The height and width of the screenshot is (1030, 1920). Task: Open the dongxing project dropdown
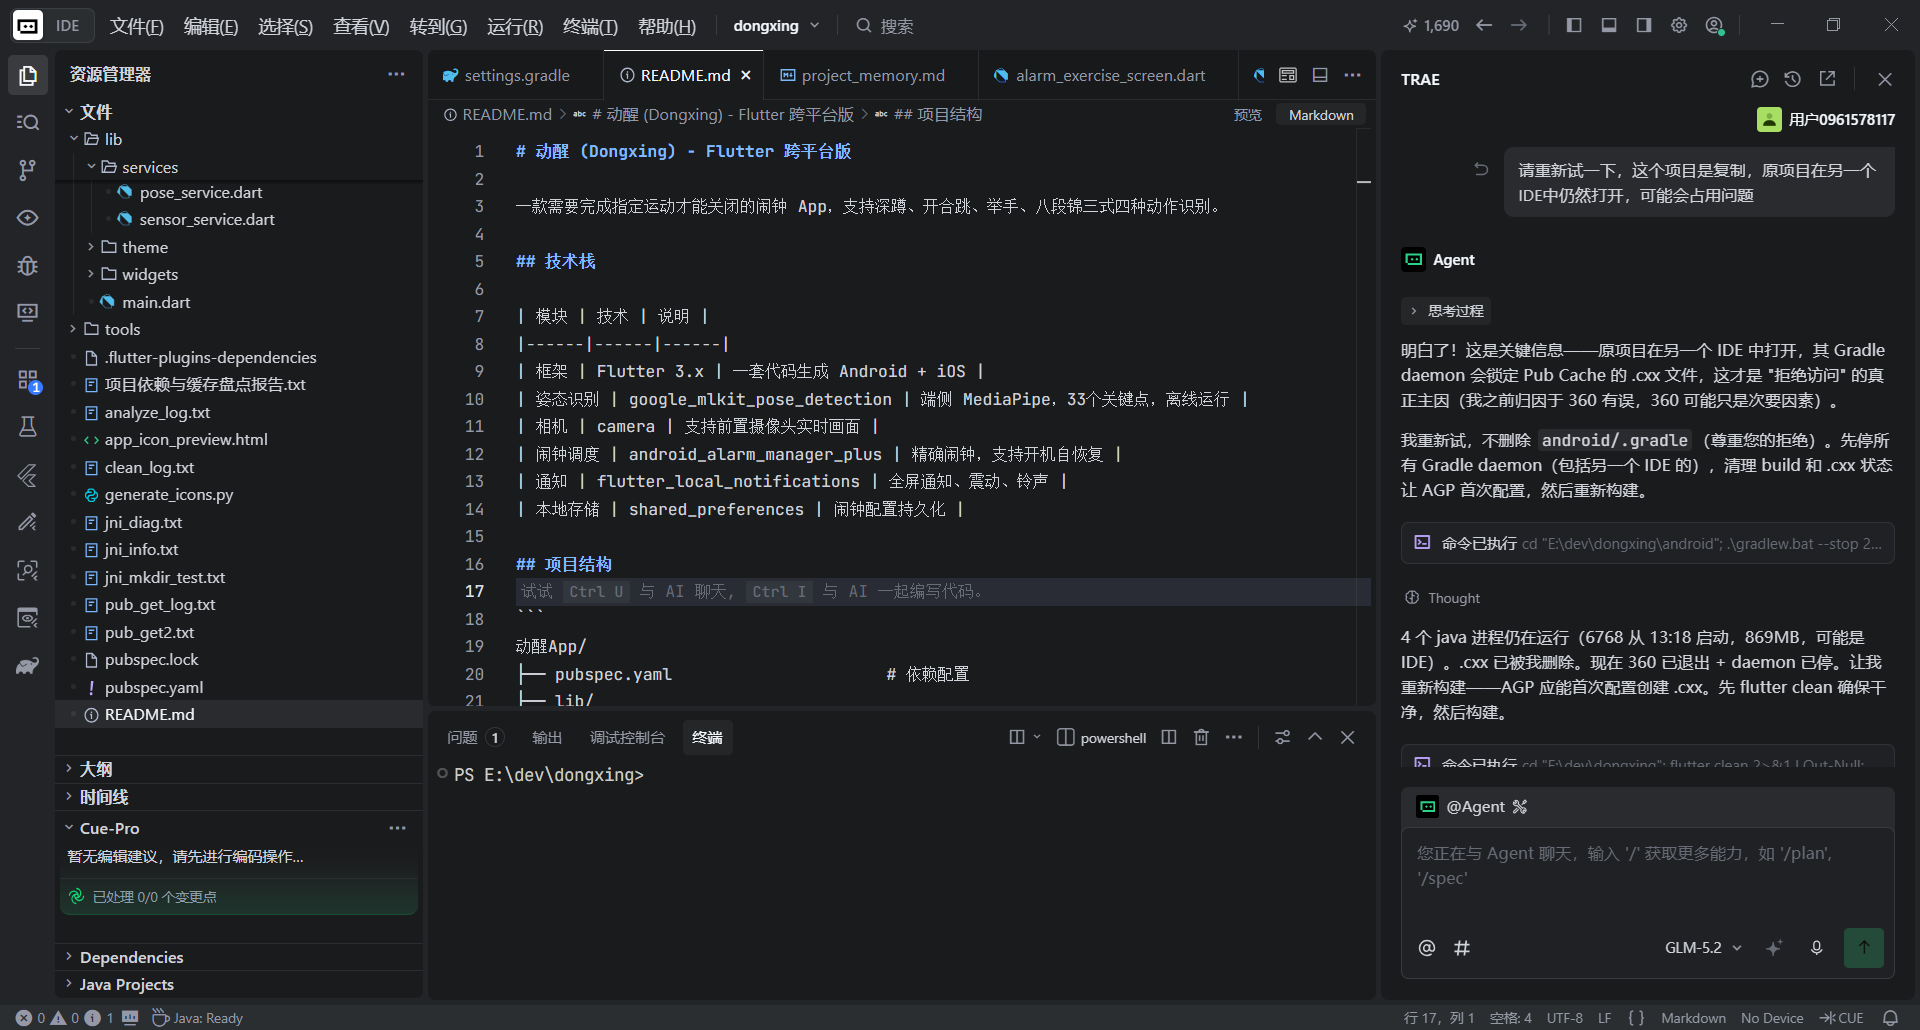pos(776,26)
